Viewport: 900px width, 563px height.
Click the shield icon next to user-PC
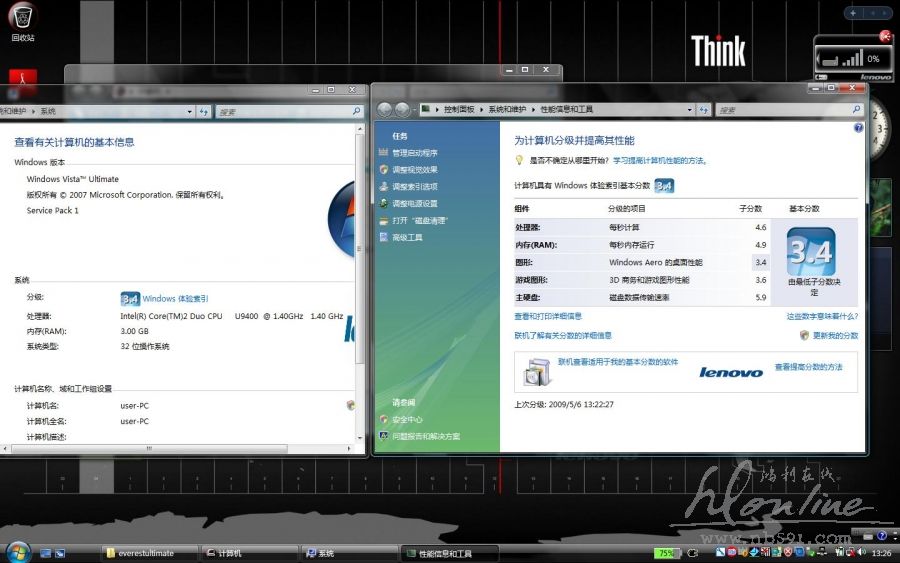[x=351, y=405]
